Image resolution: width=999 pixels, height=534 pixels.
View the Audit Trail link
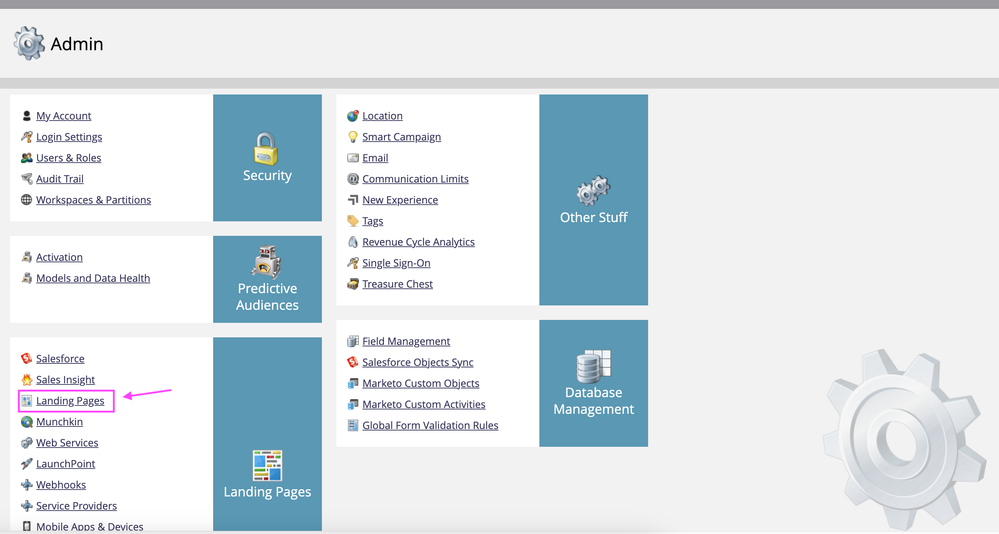tap(60, 179)
